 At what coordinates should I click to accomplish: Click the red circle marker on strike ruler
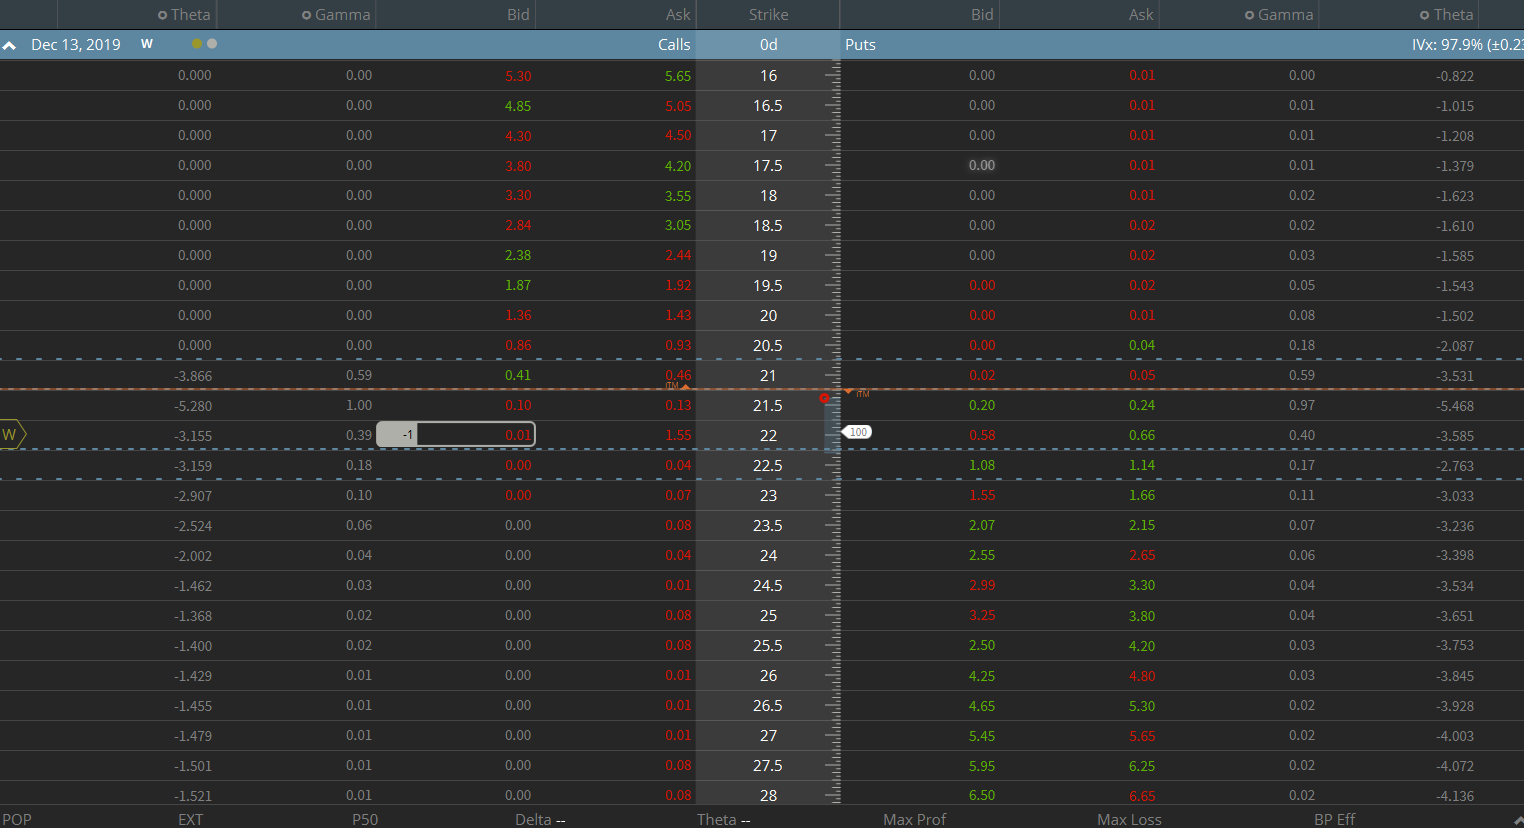coord(824,398)
